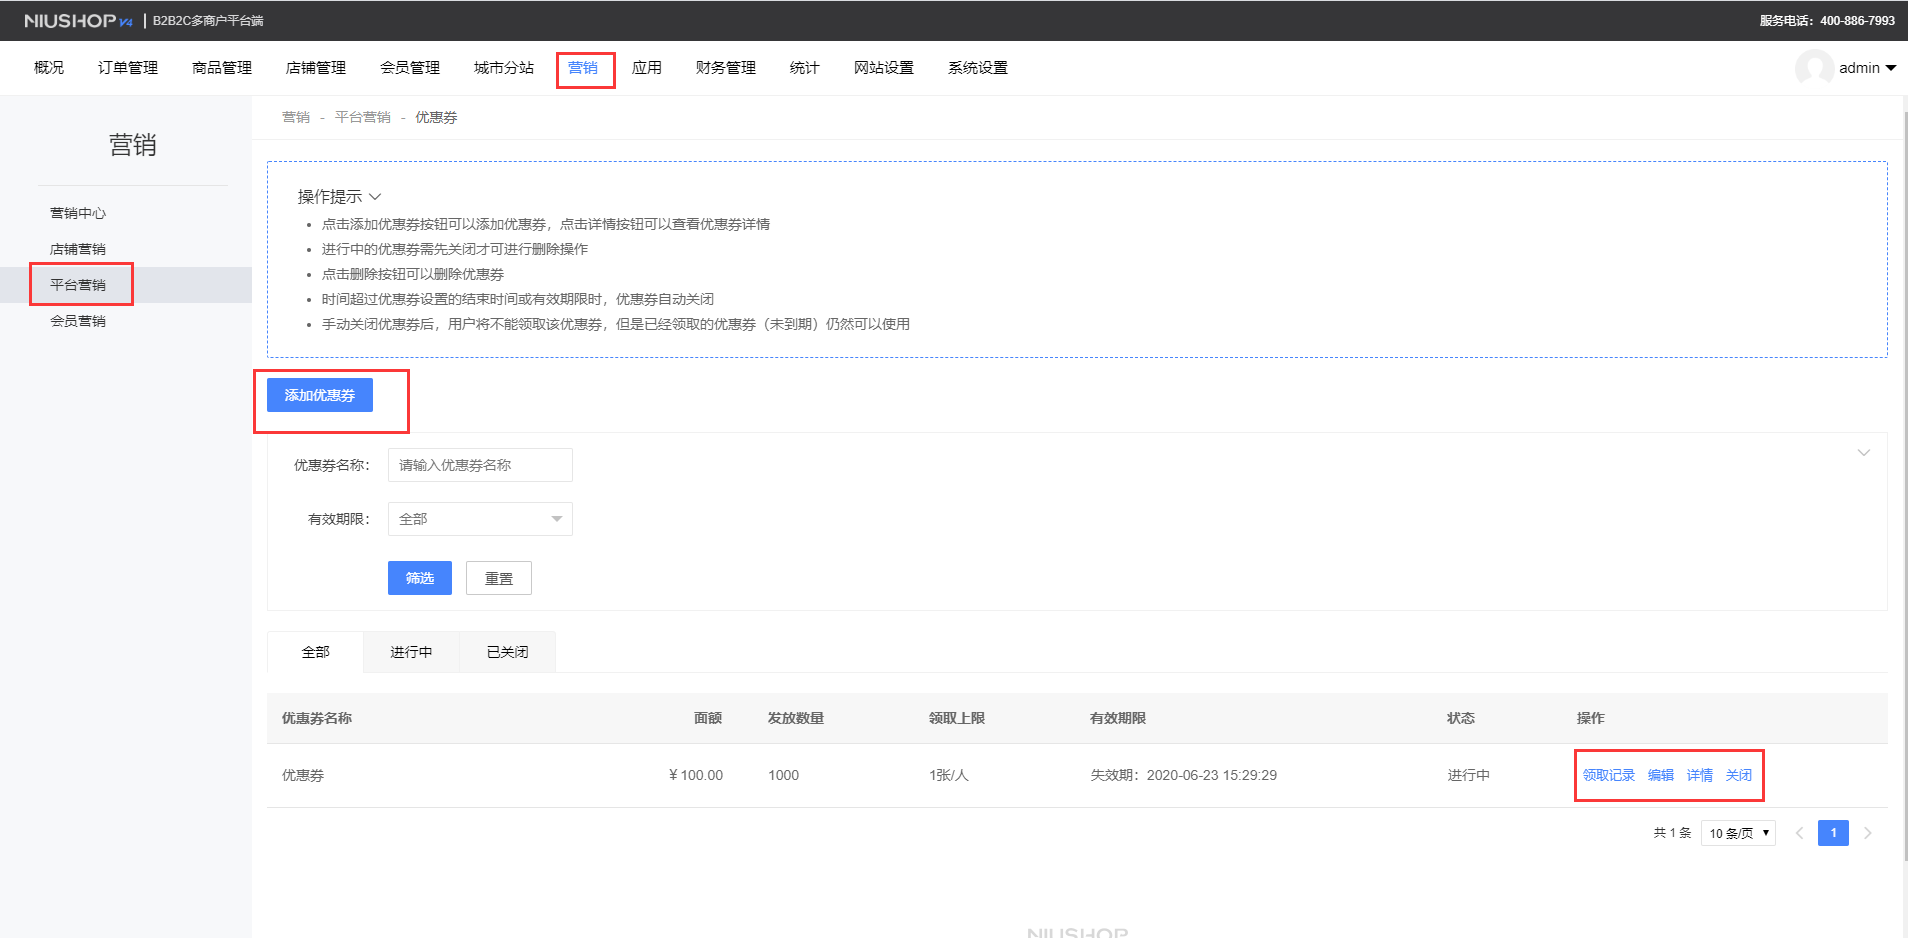
Task: Open 财务管理 in top navigation
Action: tap(726, 68)
